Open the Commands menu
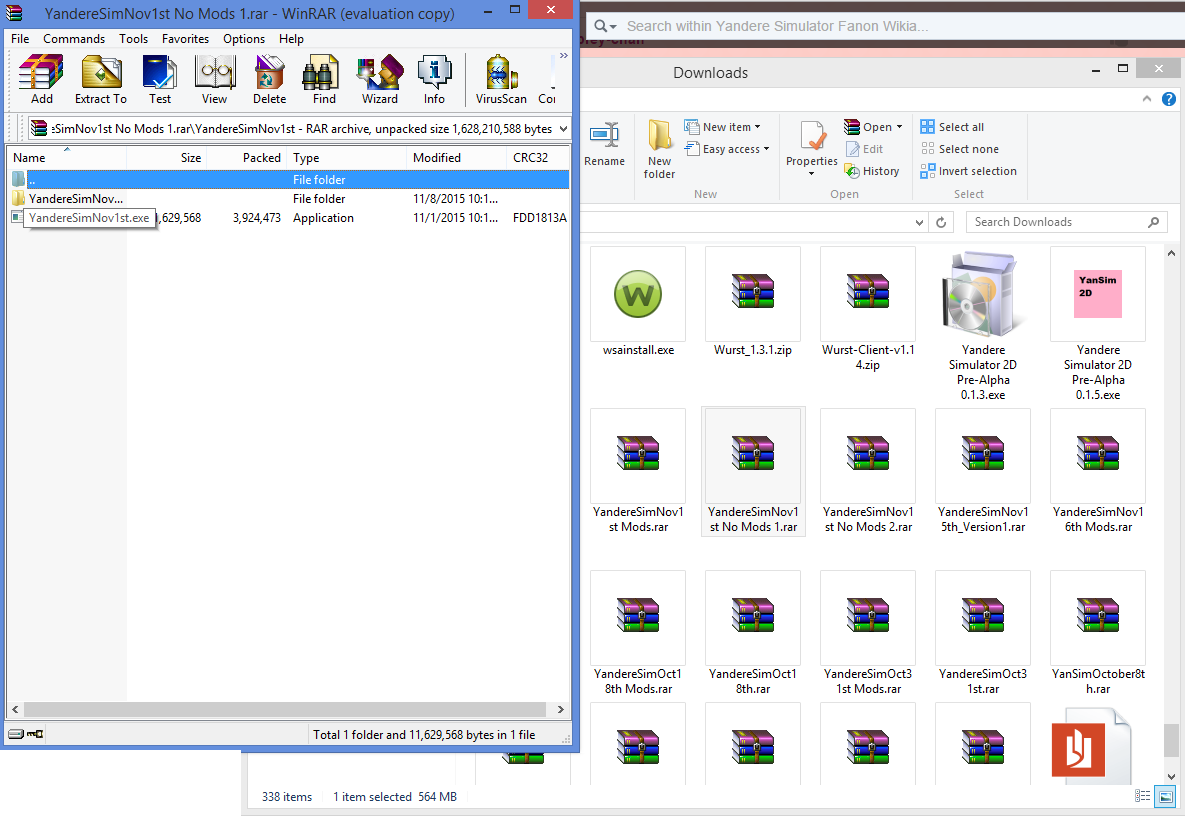 [x=74, y=39]
